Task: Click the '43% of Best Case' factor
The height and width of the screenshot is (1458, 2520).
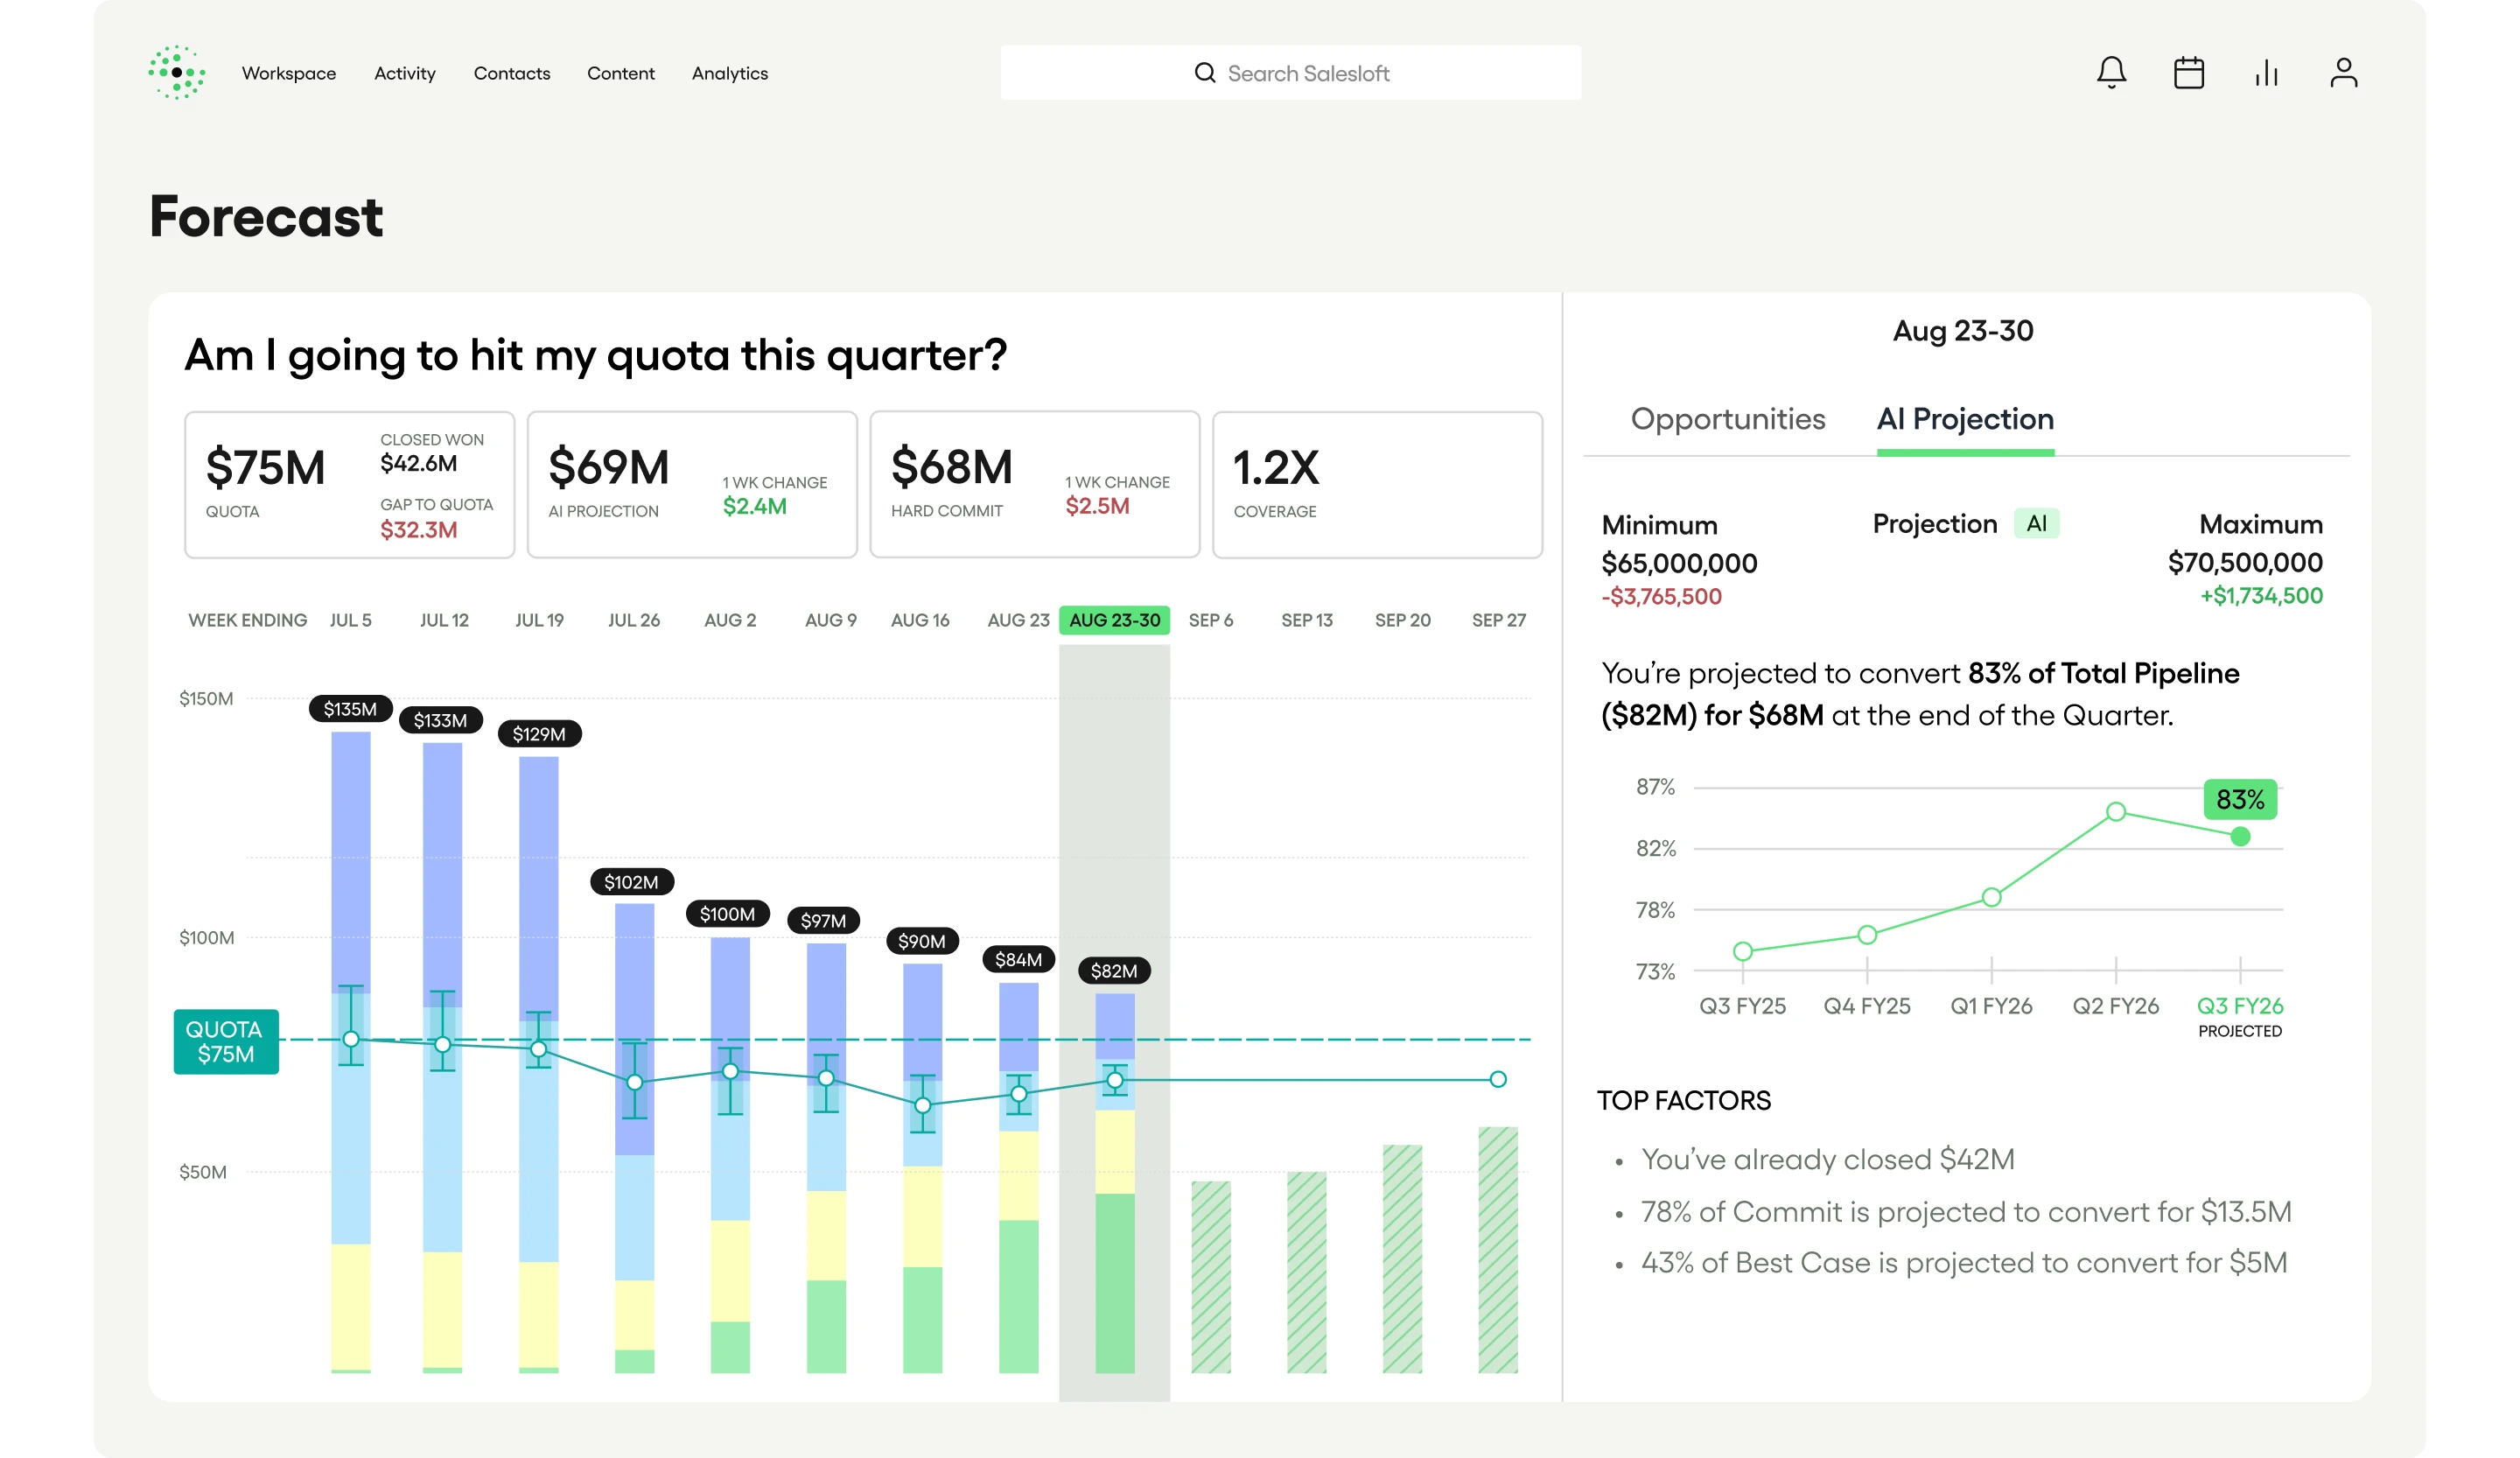Action: click(x=1964, y=1262)
